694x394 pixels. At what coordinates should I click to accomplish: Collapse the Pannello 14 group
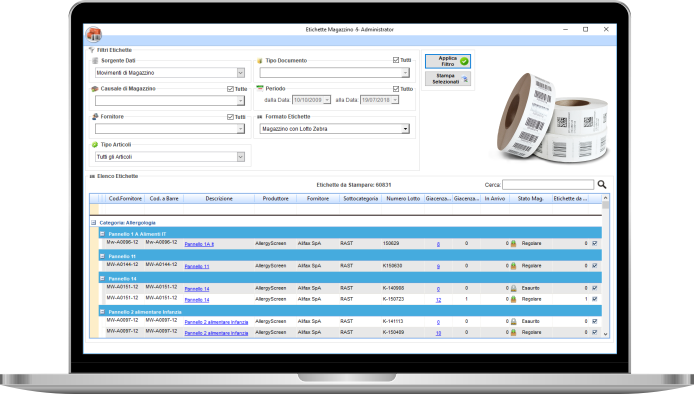(102, 278)
